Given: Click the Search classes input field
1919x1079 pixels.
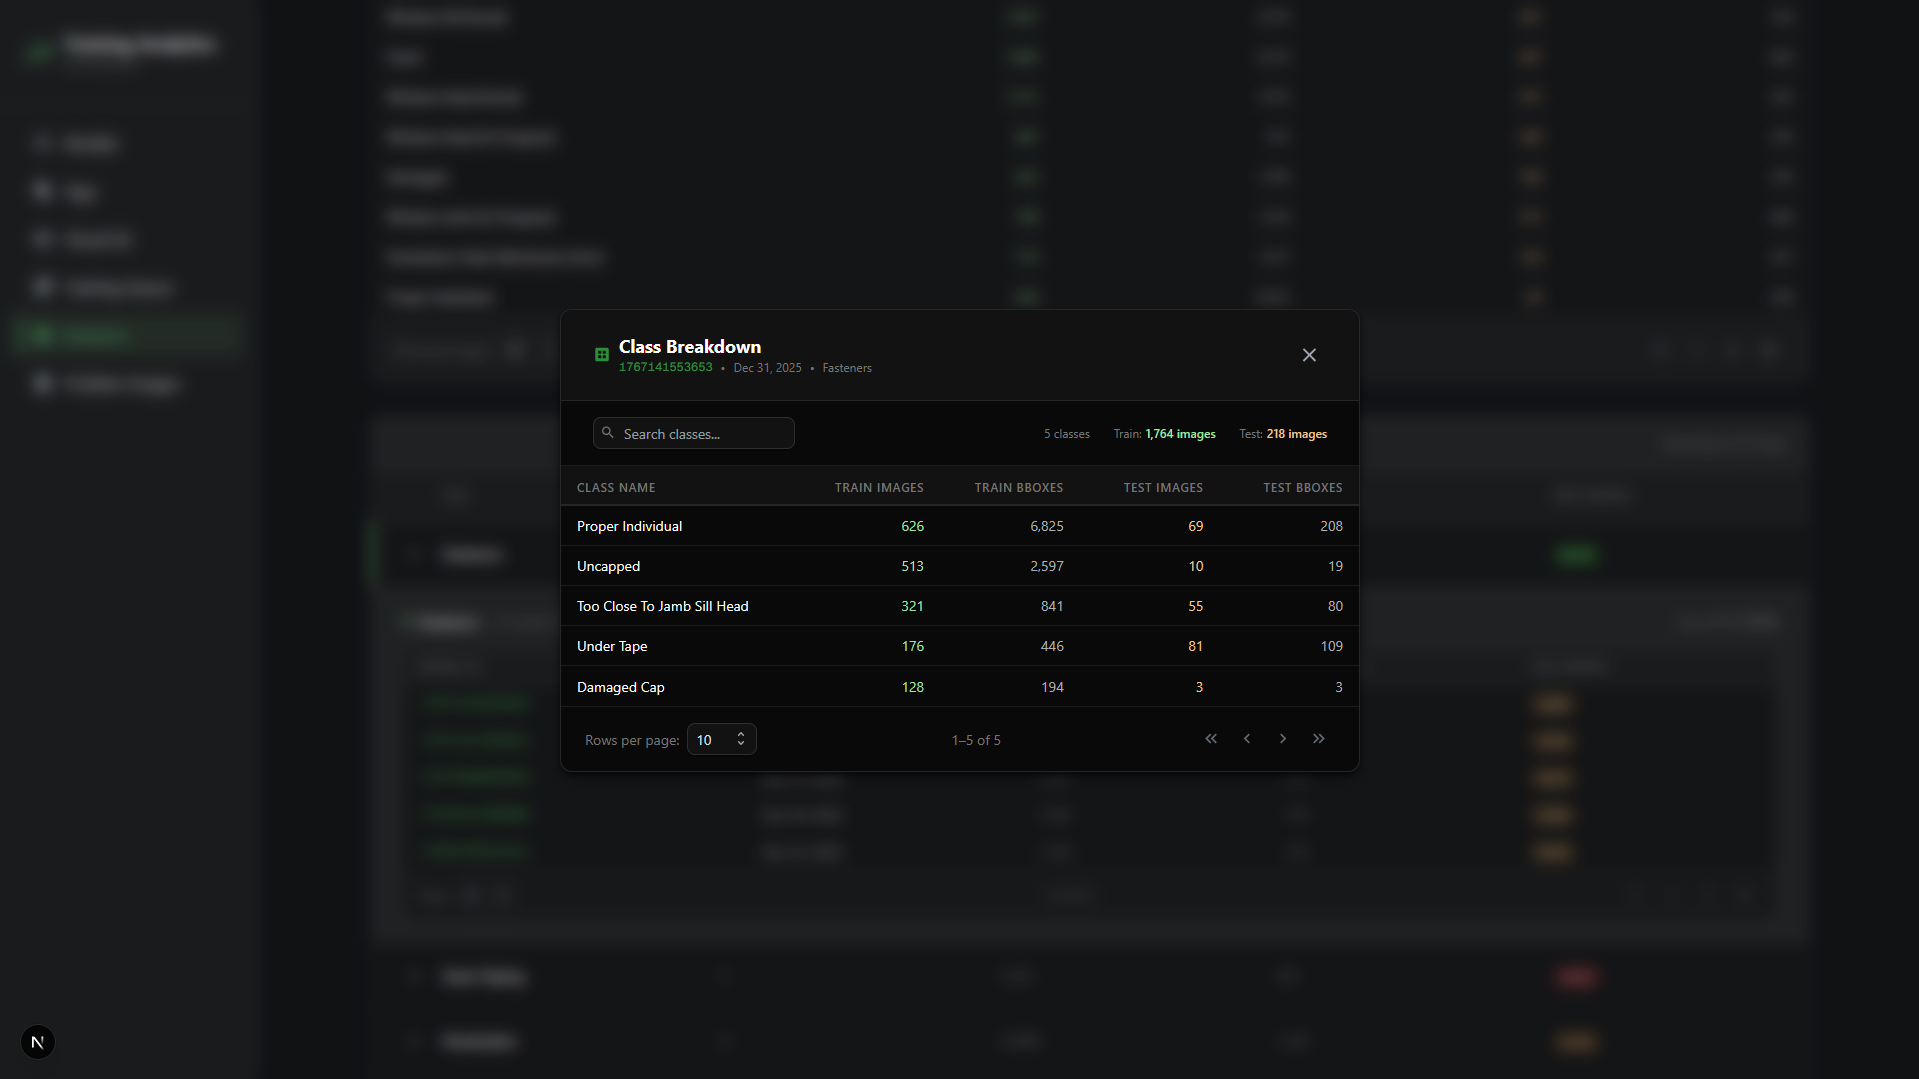Looking at the screenshot, I should coord(694,433).
